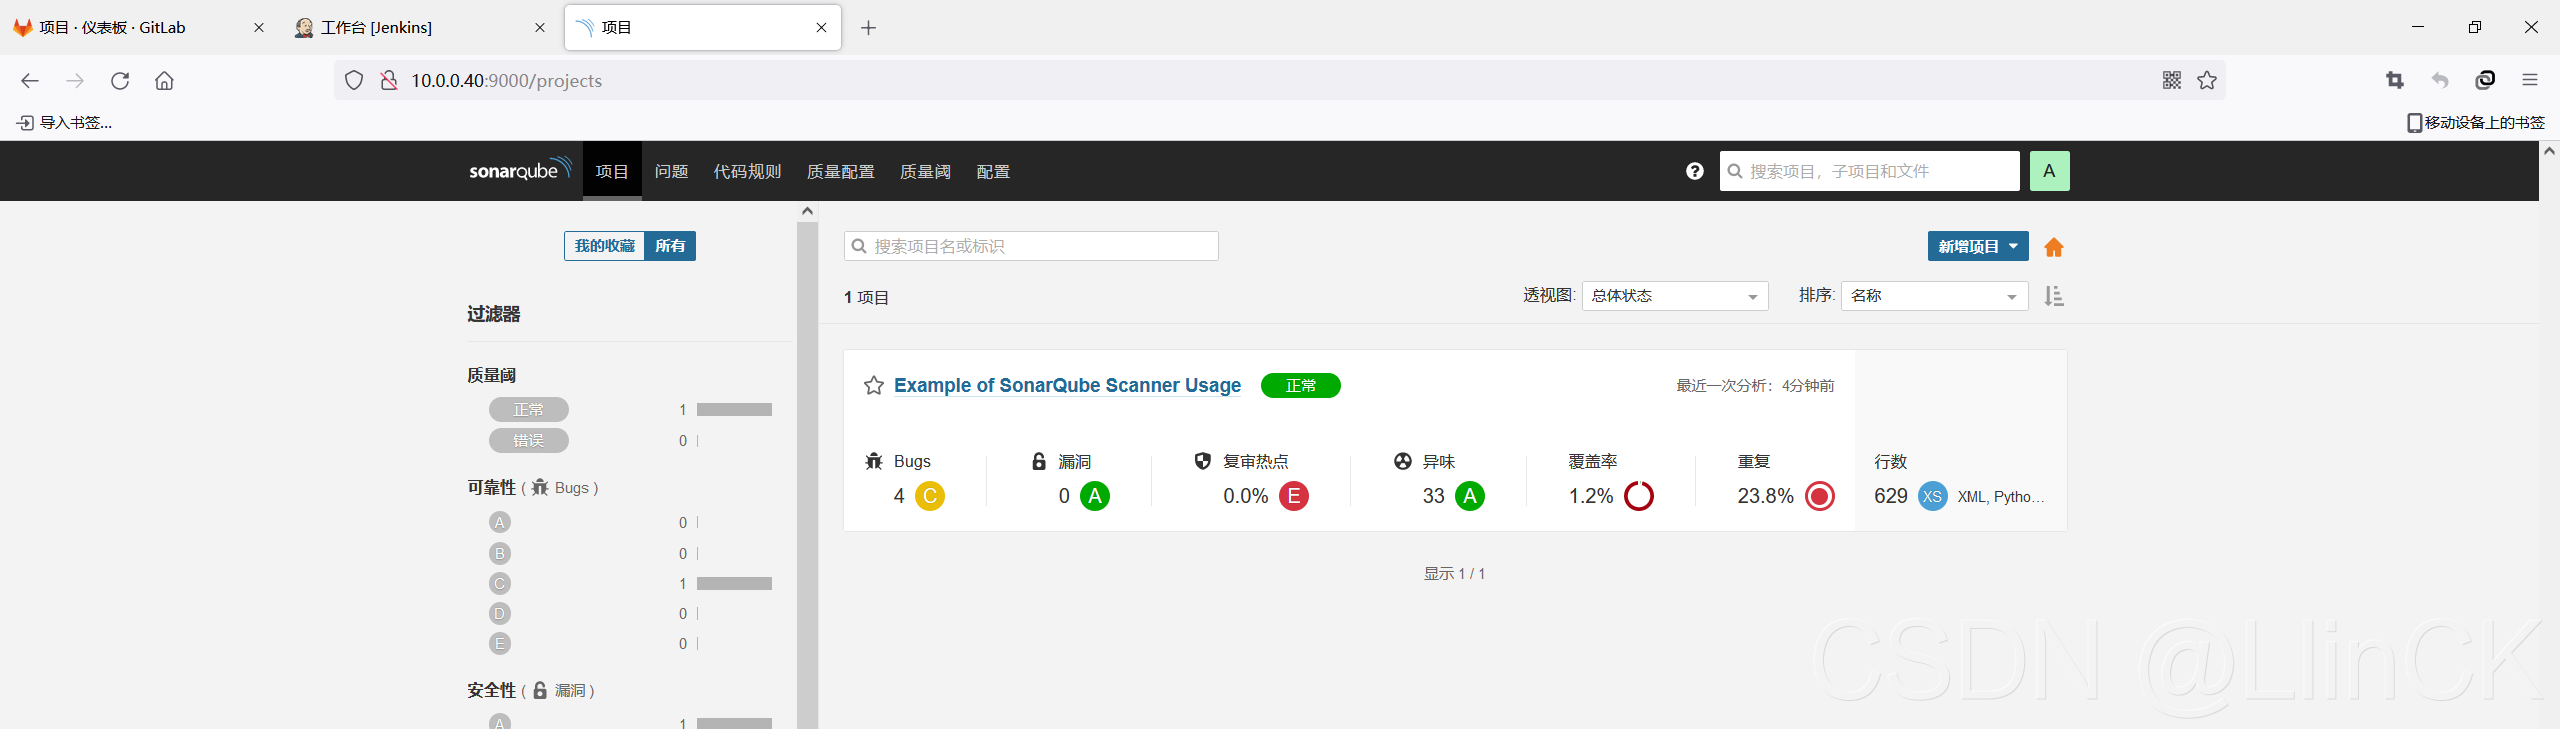2560x729 pixels.
Task: Click the vulnerabilities rating A badge
Action: [x=1095, y=496]
